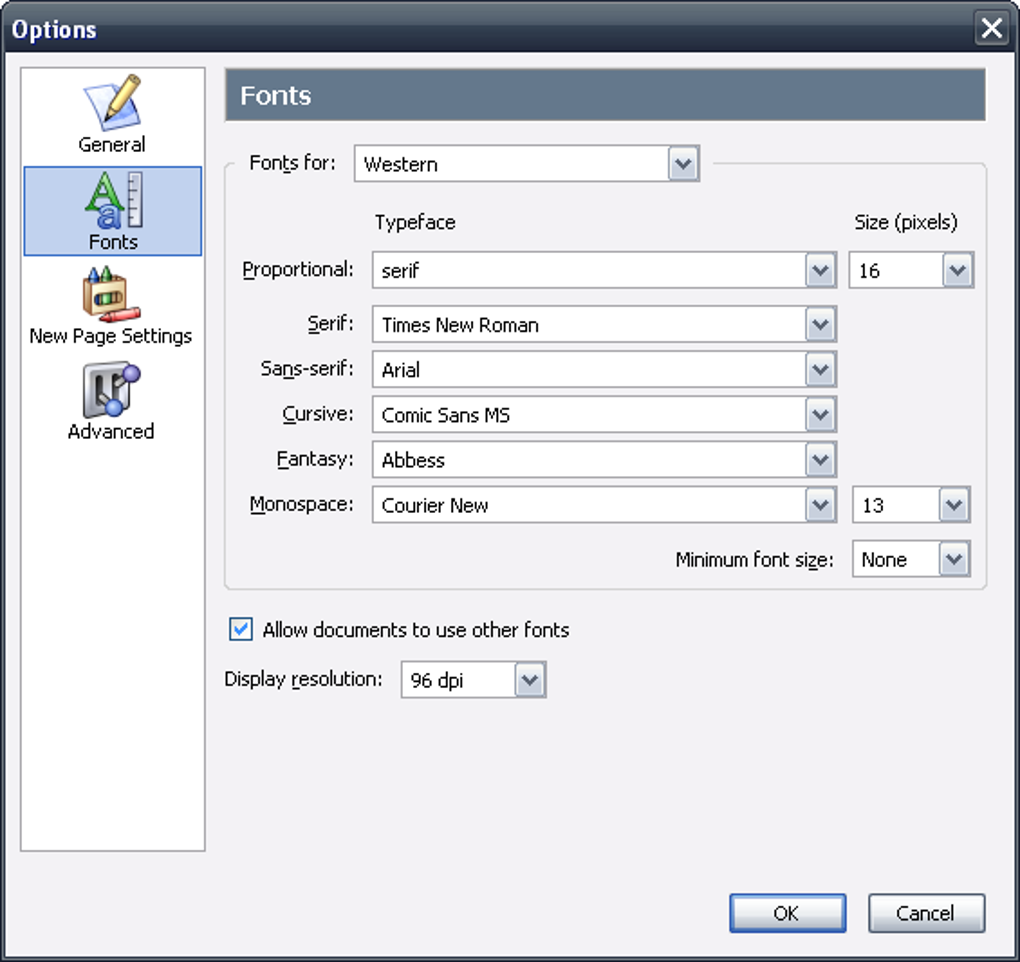Click the Size (pixels) column heading
1020x962 pixels.
pos(906,222)
